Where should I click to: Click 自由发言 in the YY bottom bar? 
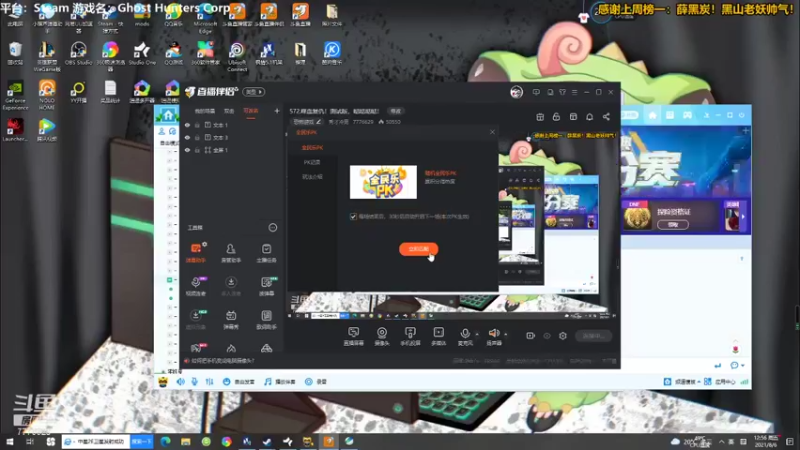tap(239, 382)
